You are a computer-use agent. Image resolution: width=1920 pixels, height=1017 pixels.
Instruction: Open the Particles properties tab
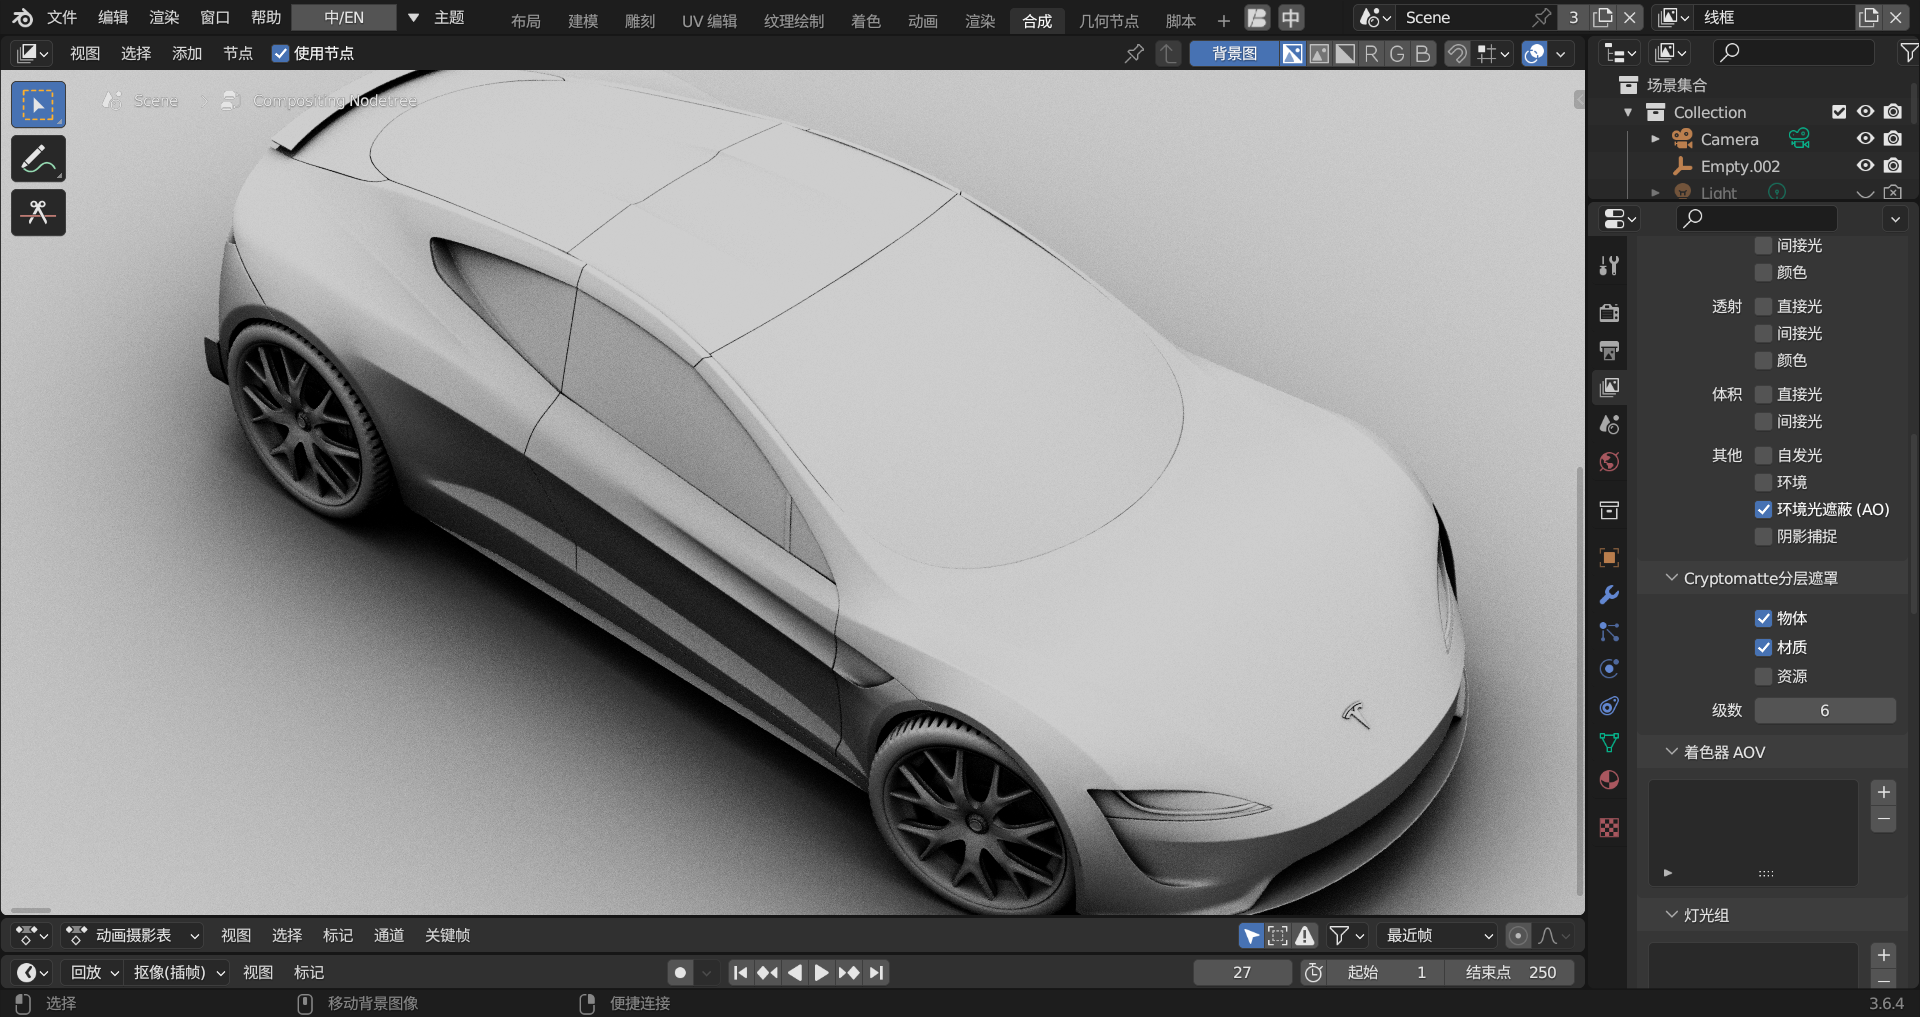[1609, 632]
